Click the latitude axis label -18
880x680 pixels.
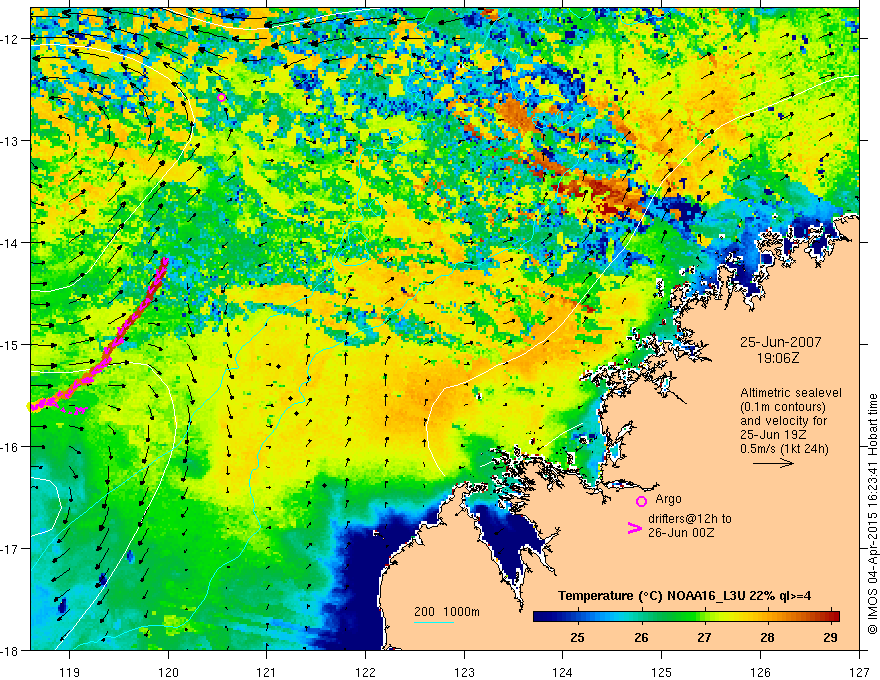(11, 650)
